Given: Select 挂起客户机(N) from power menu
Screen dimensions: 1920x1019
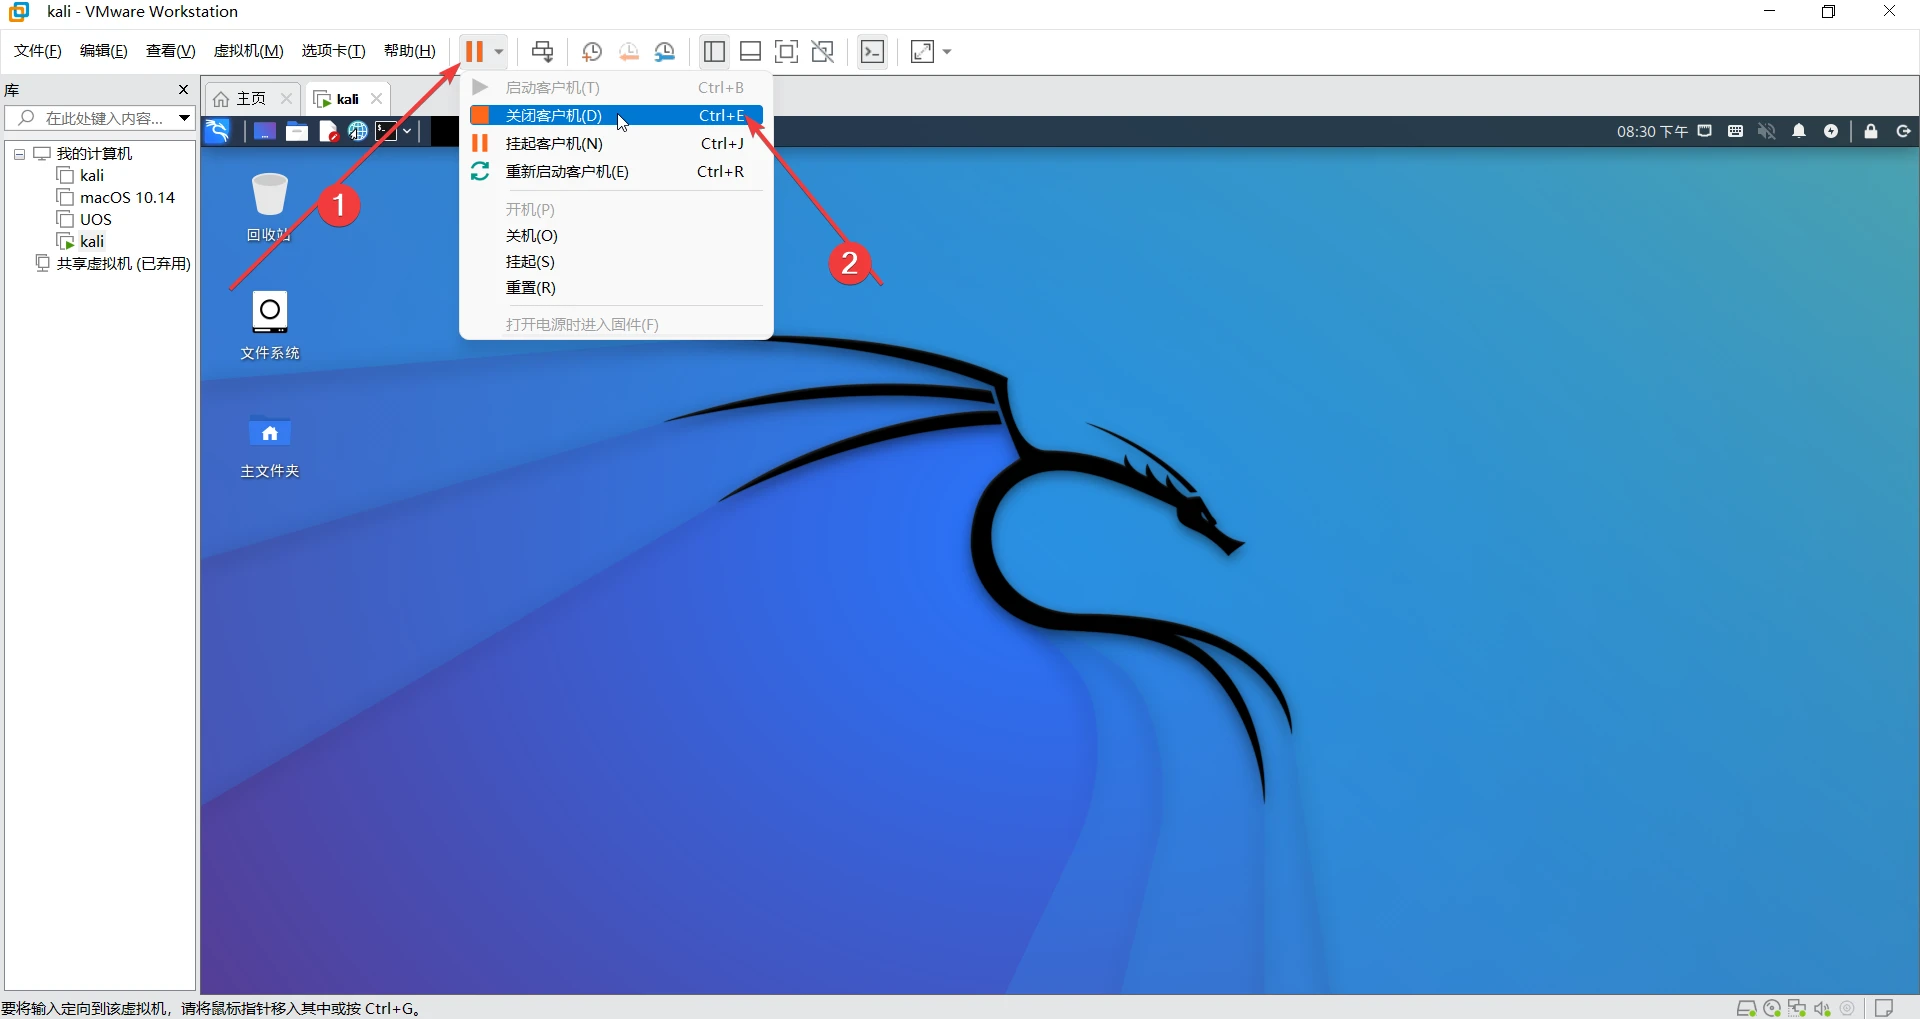Looking at the screenshot, I should 616,143.
